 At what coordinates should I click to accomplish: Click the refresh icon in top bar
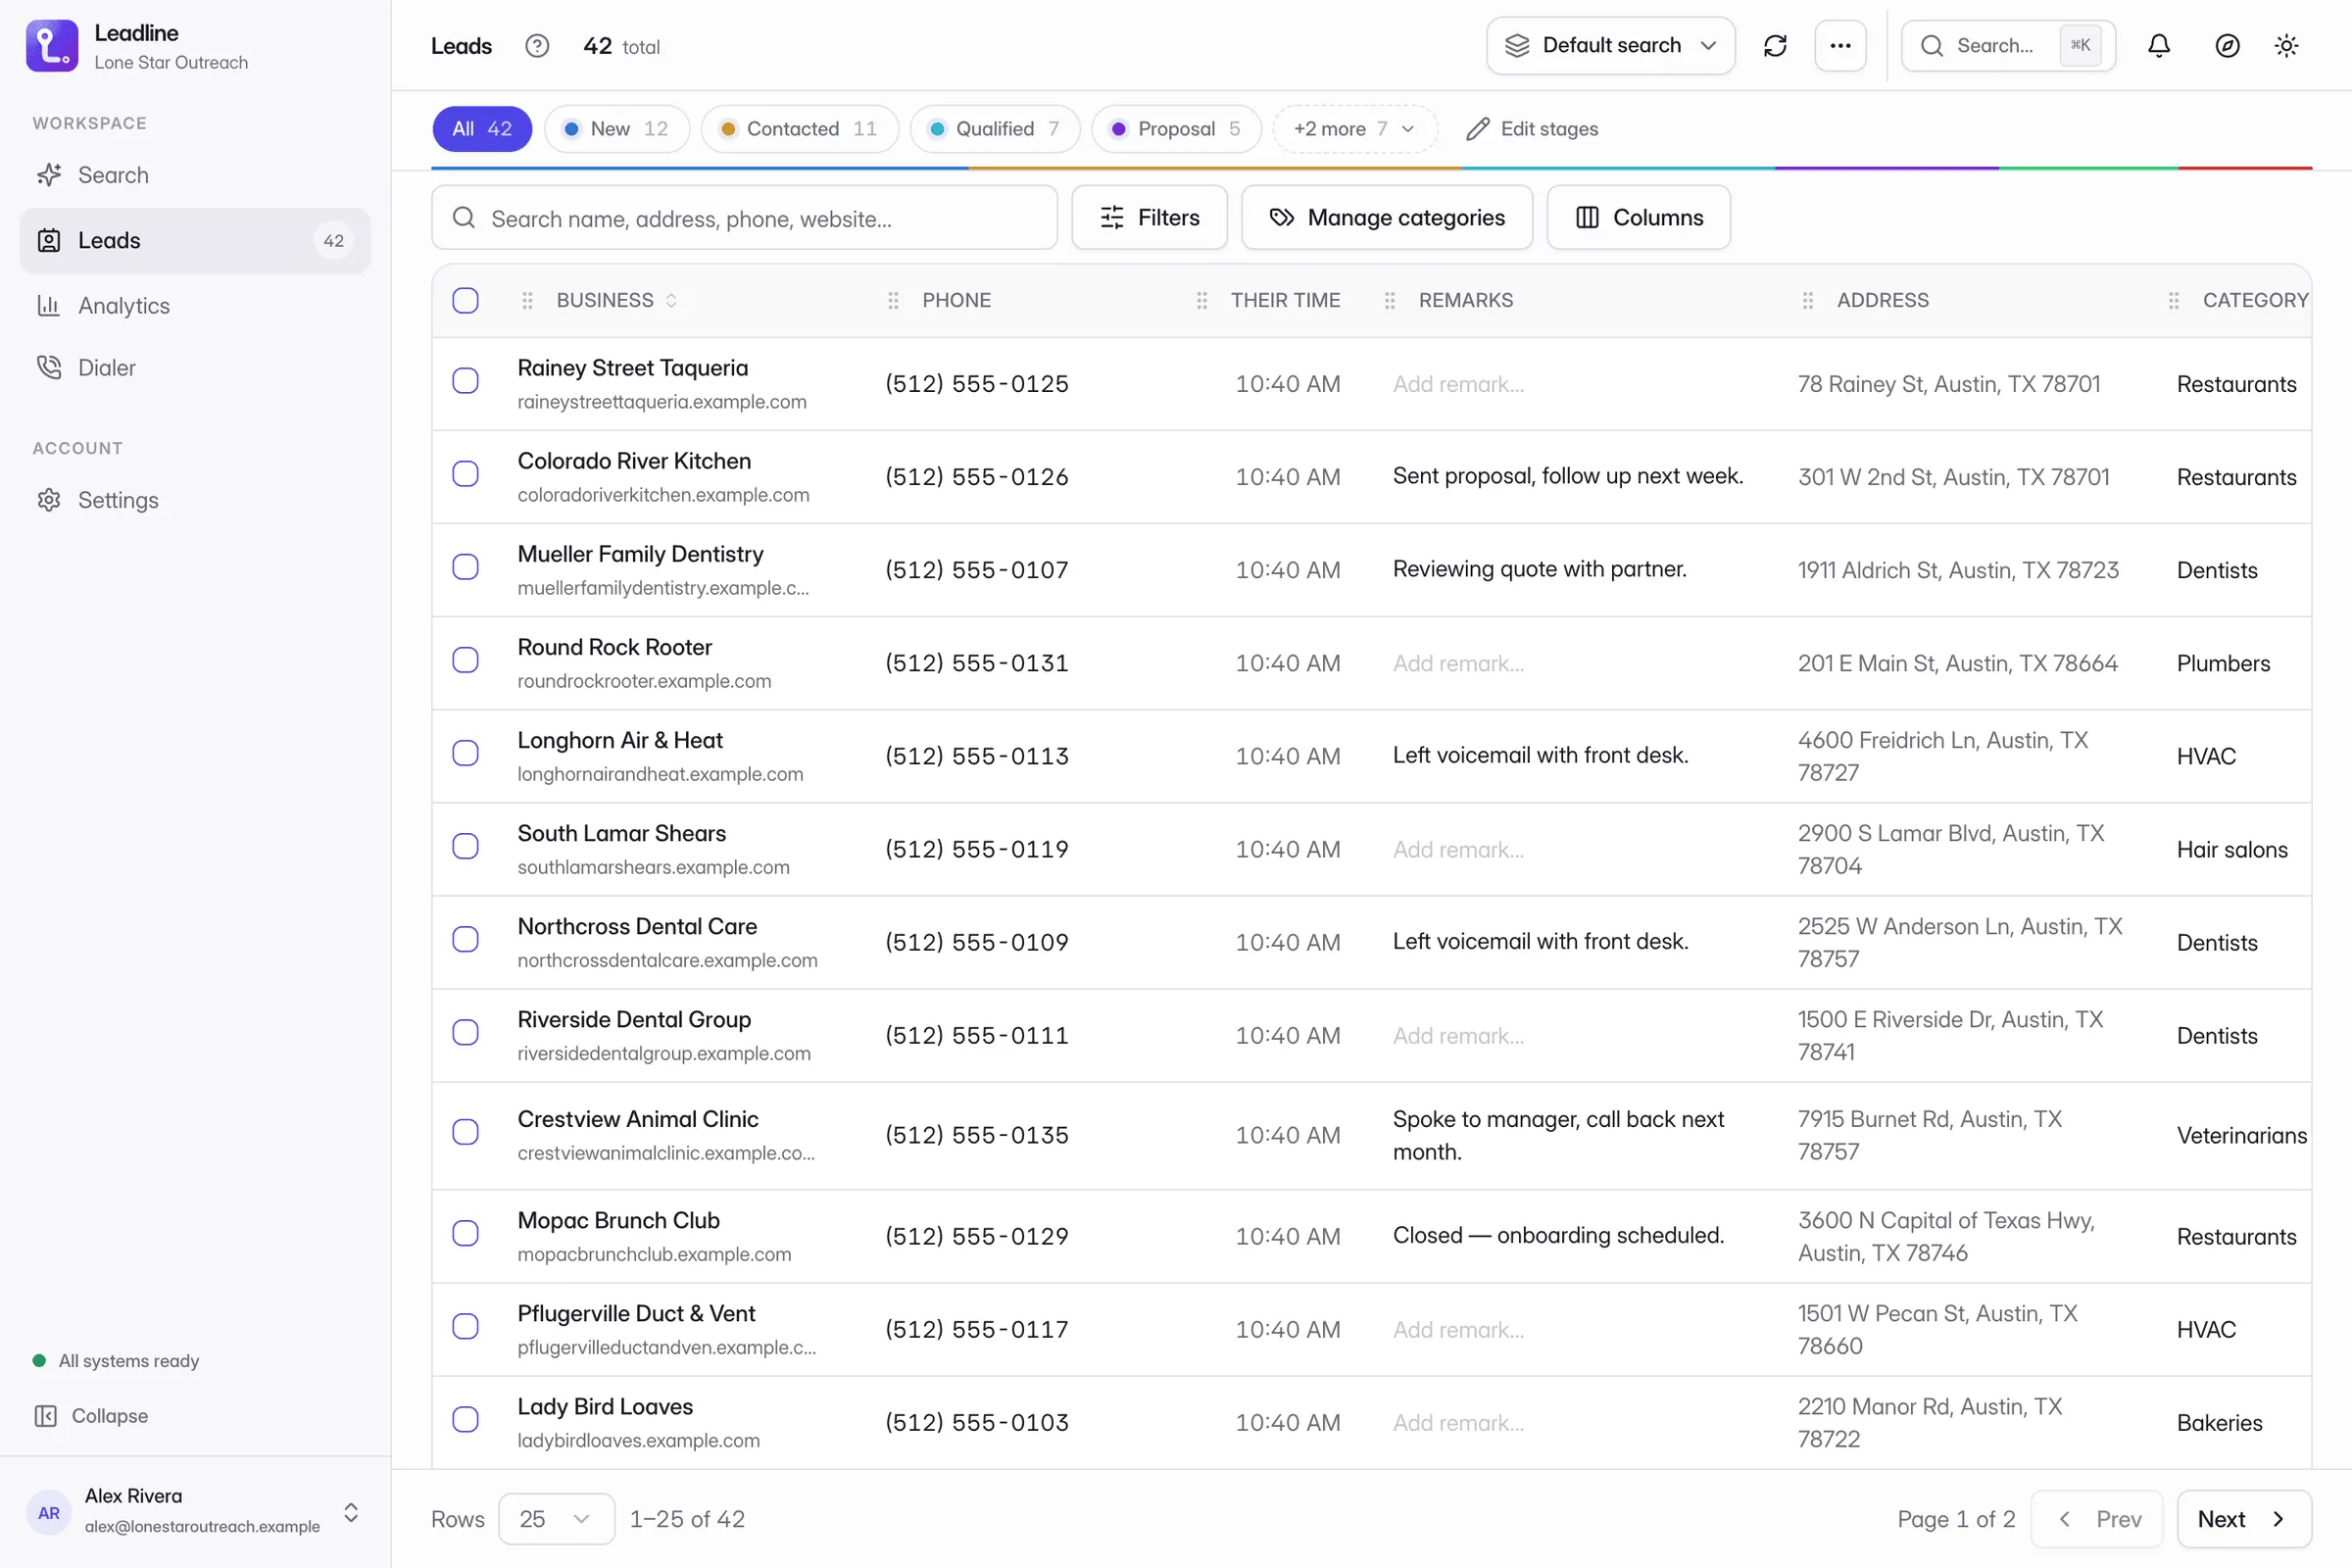point(1775,46)
